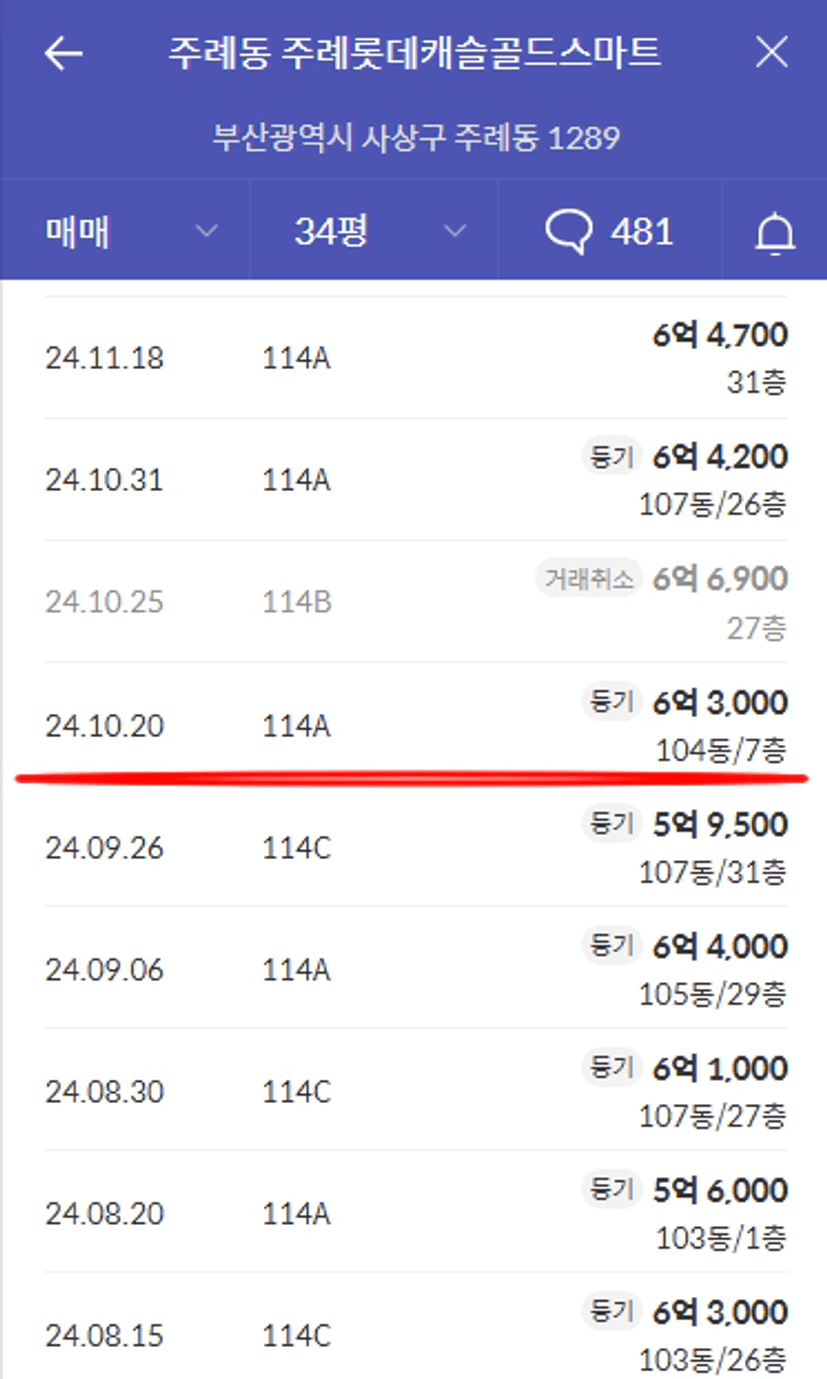Click the 거래취소 badge on 24.10.25 row
Viewport: 827px width, 1379px height.
coord(588,579)
